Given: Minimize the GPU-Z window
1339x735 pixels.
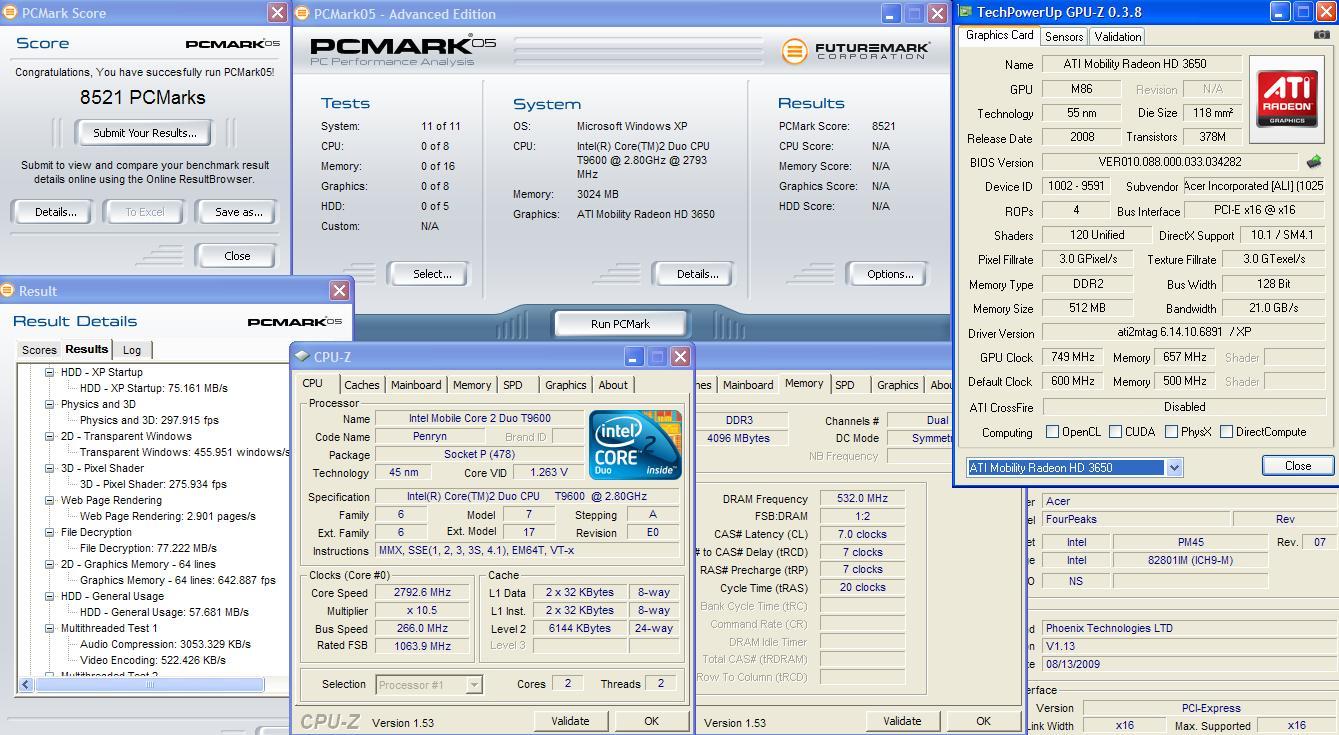Looking at the screenshot, I should click(1280, 12).
